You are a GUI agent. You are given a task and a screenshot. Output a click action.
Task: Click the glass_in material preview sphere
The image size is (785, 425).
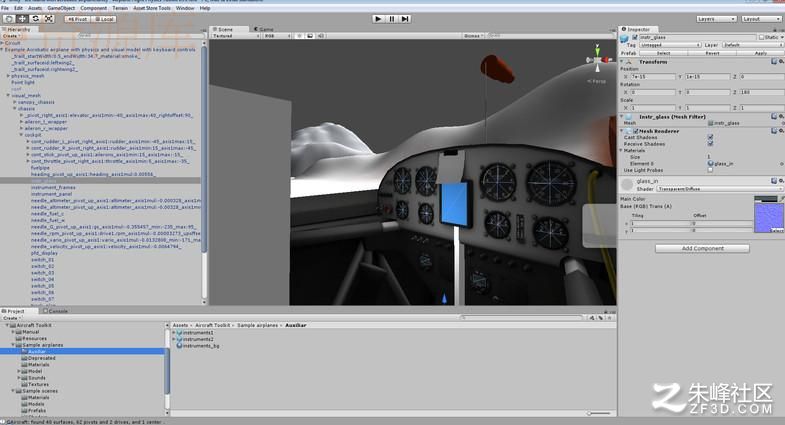[627, 185]
